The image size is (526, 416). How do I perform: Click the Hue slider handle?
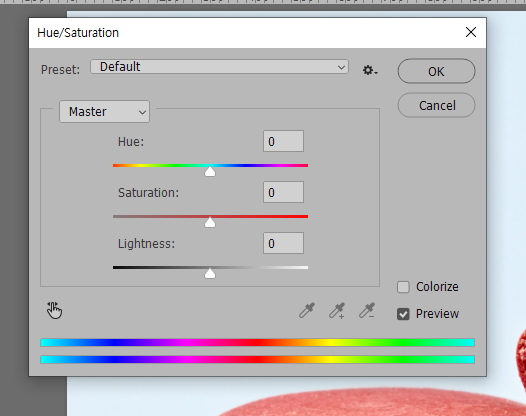pyautogui.click(x=210, y=171)
